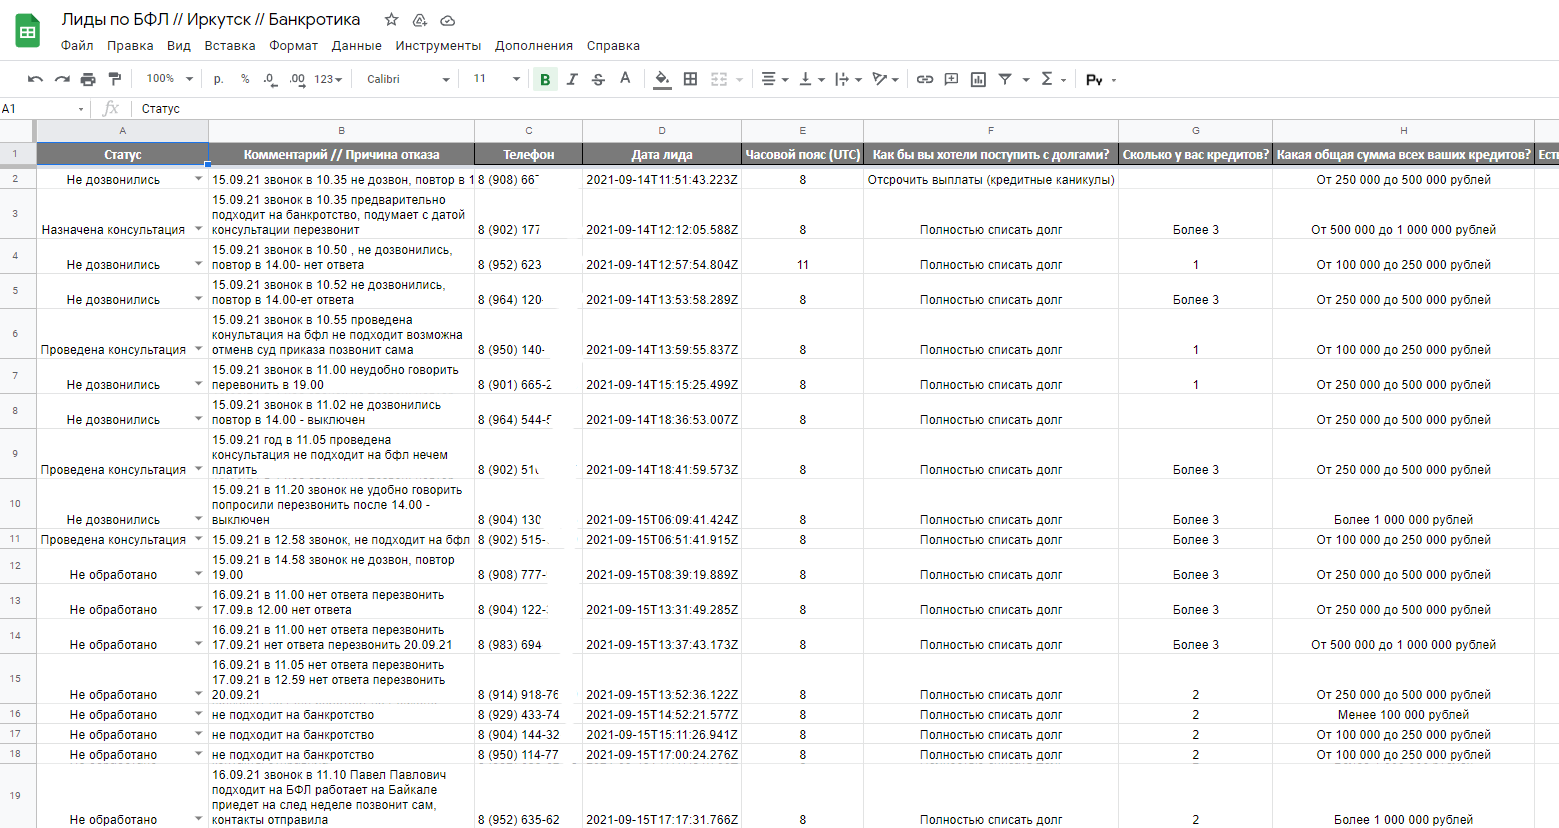Open the fill color picker
Image resolution: width=1559 pixels, height=828 pixels.
pyautogui.click(x=662, y=79)
